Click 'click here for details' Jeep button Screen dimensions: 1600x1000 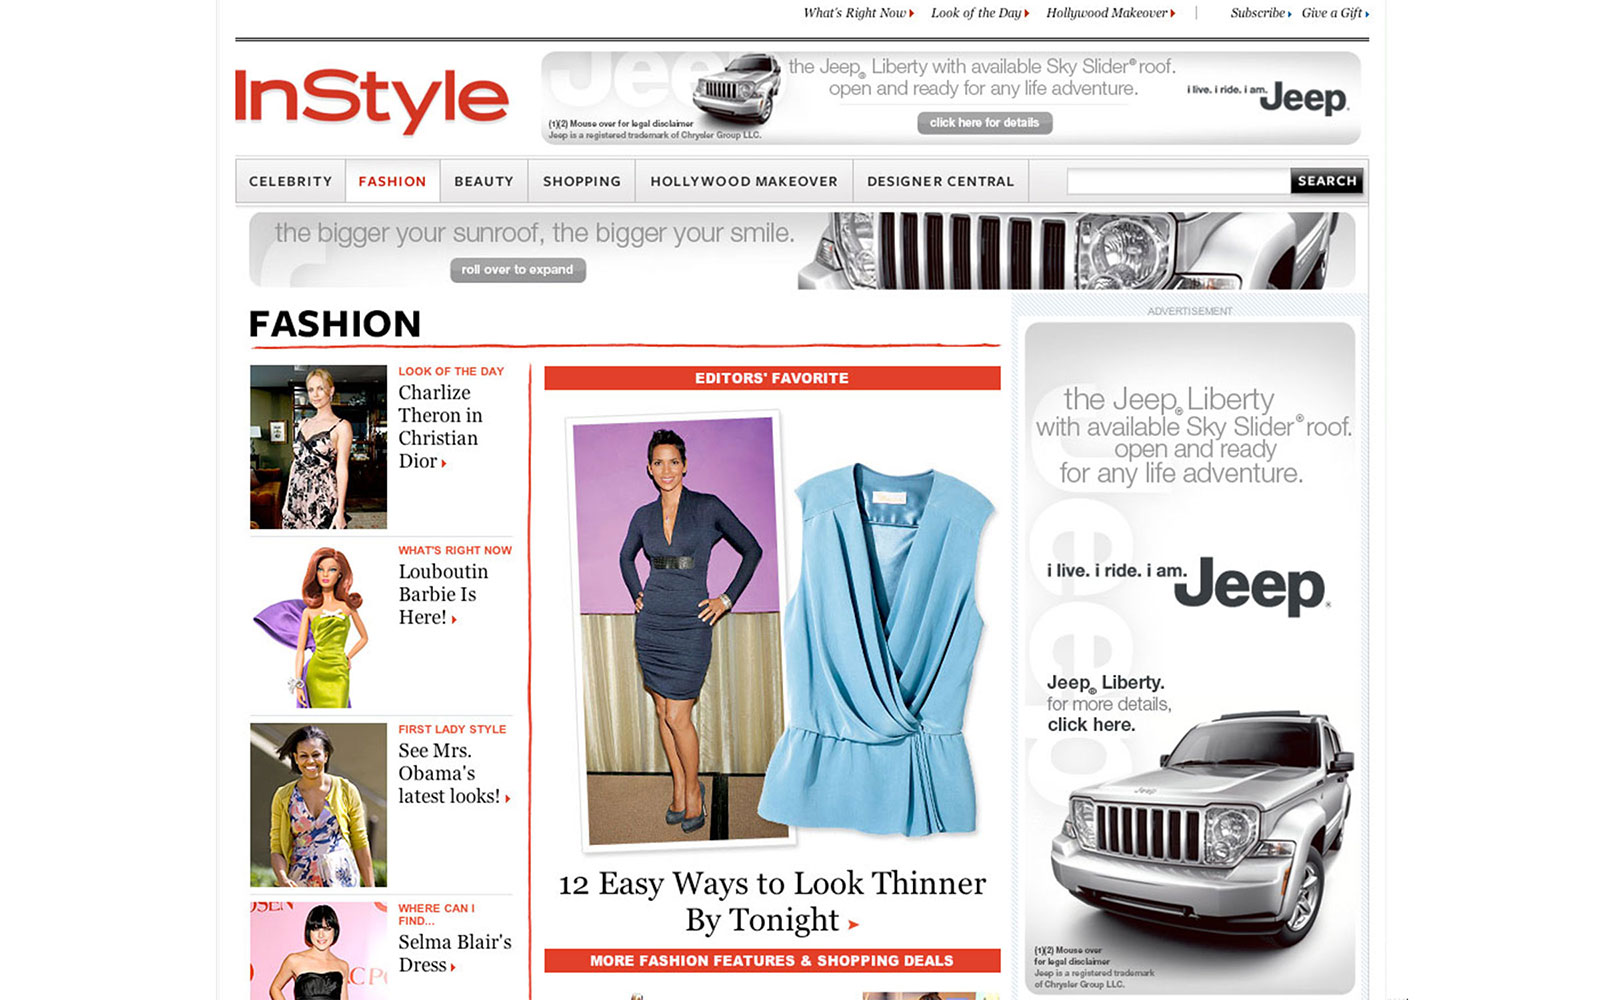tap(984, 123)
